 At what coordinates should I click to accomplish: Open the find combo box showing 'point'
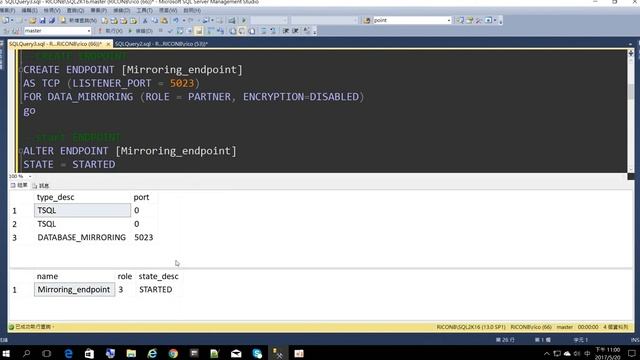coord(411,20)
